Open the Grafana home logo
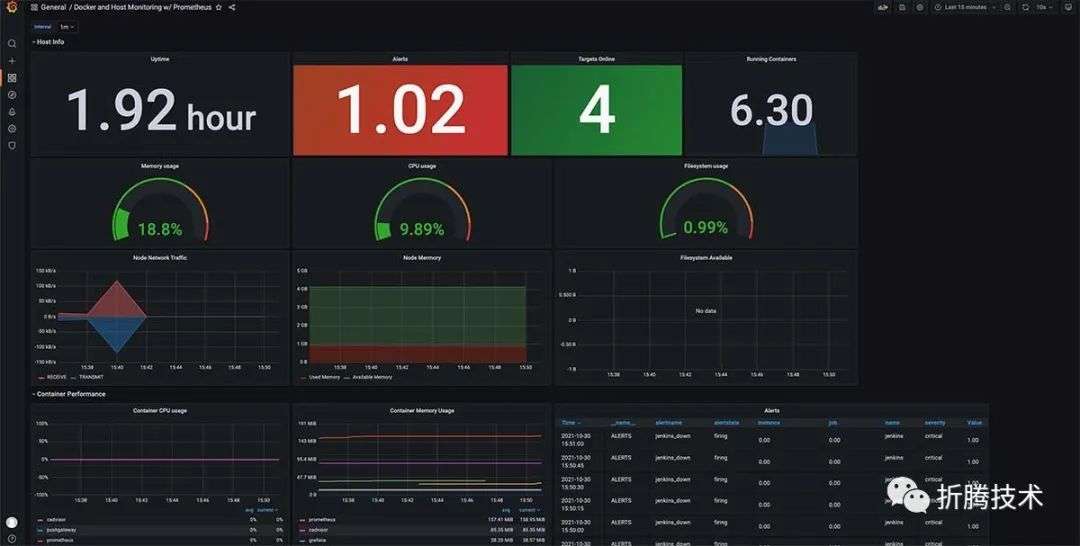 [x=12, y=7]
